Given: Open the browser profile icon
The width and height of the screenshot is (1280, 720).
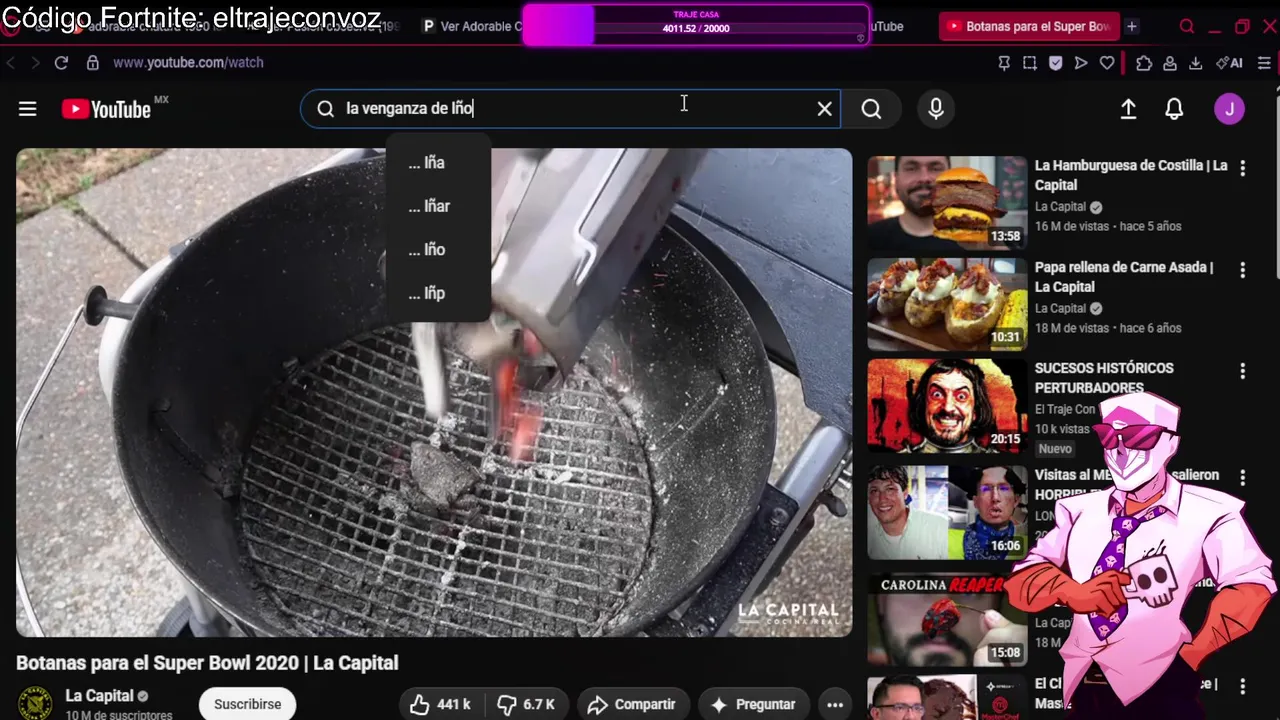Looking at the screenshot, I should [1169, 62].
